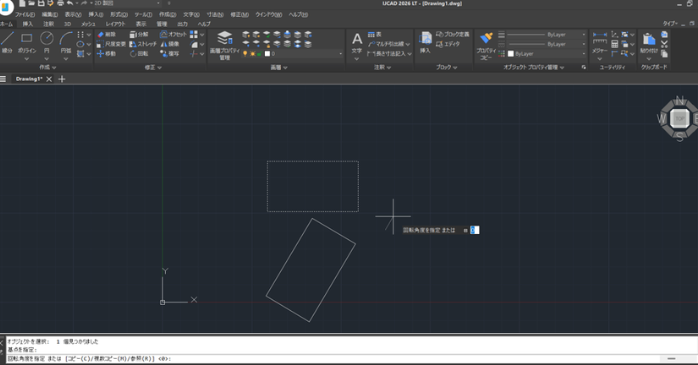Image resolution: width=698 pixels, height=365 pixels.
Task: Open Layer Properties Manager (画層プロパティ管理)
Action: tap(225, 45)
